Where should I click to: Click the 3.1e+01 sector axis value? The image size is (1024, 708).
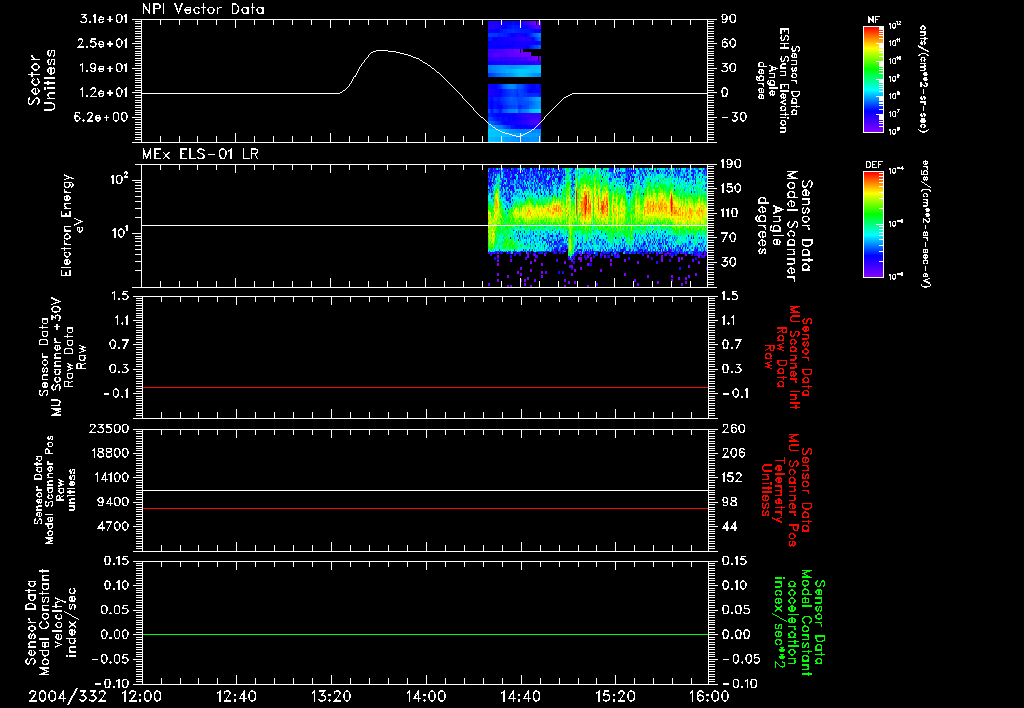tap(105, 20)
